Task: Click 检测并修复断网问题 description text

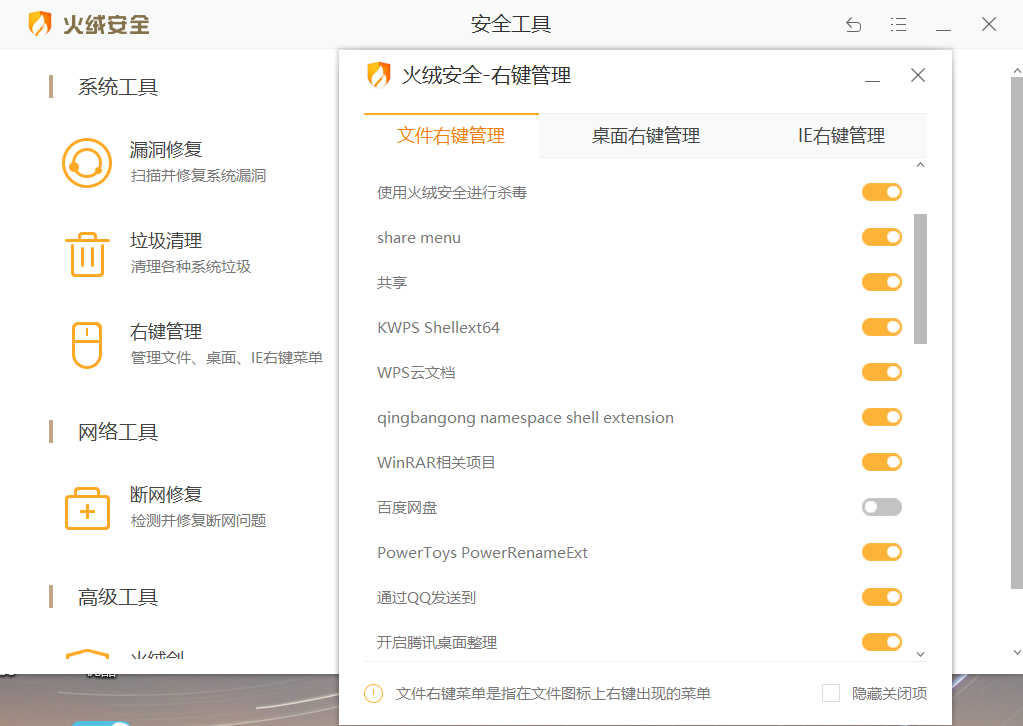Action: pyautogui.click(x=198, y=521)
